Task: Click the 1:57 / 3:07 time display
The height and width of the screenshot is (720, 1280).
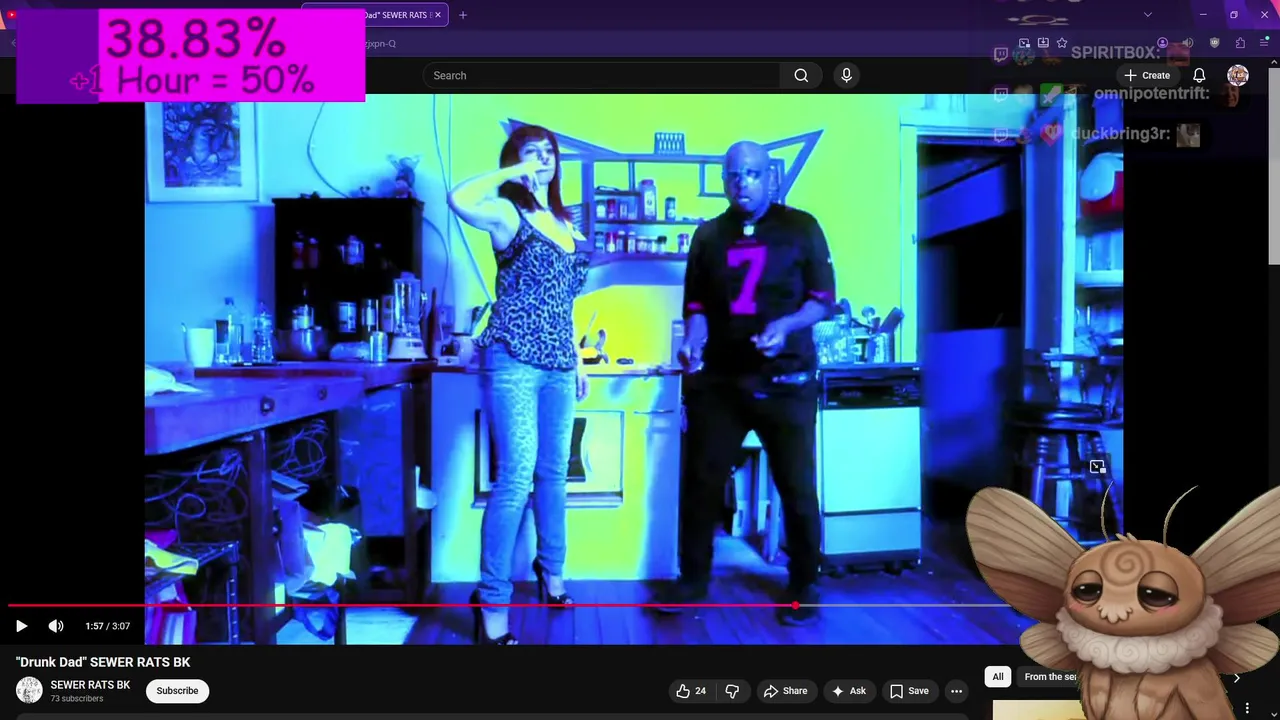Action: [x=108, y=626]
